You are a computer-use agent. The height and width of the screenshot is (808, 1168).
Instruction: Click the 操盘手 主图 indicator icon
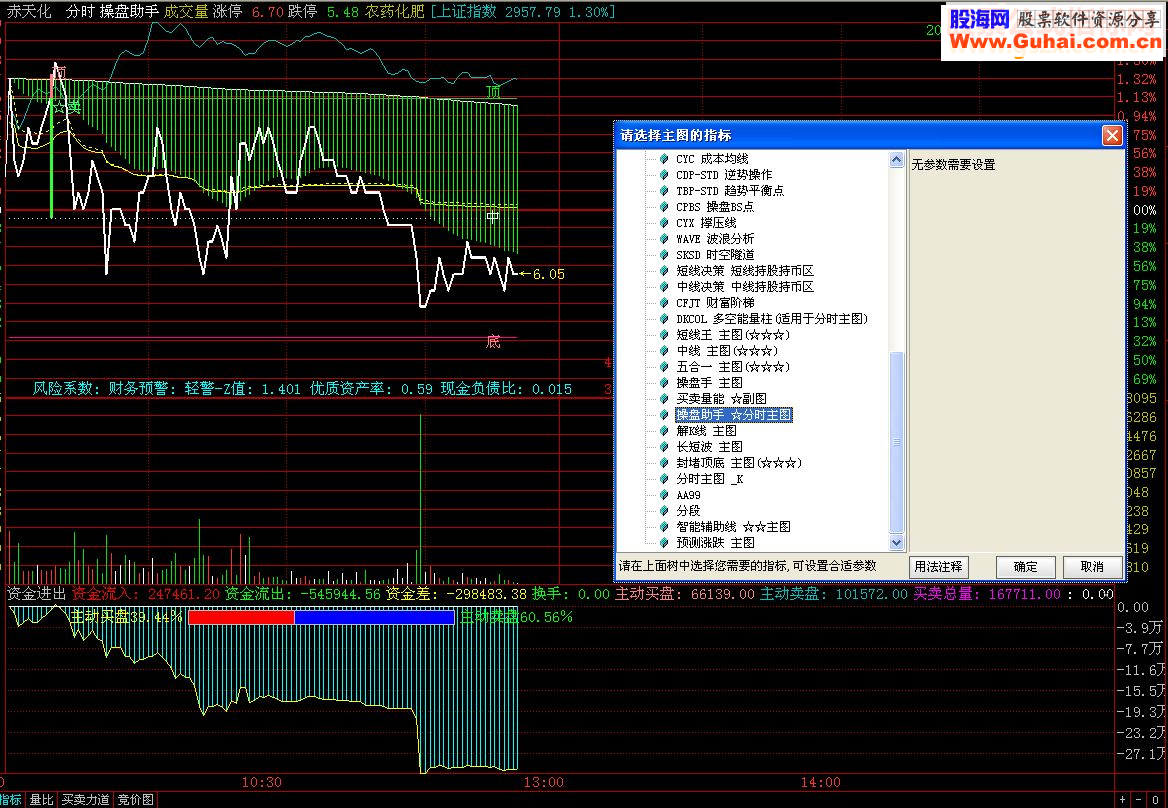[664, 383]
